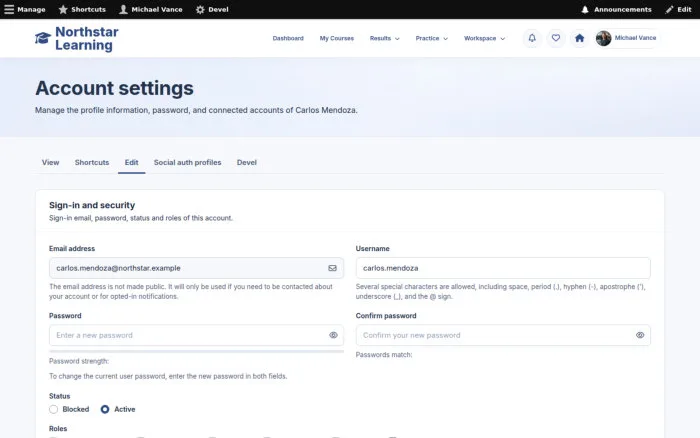
Task: Click the Northstar Learning graduation cap logo
Action: (43, 38)
